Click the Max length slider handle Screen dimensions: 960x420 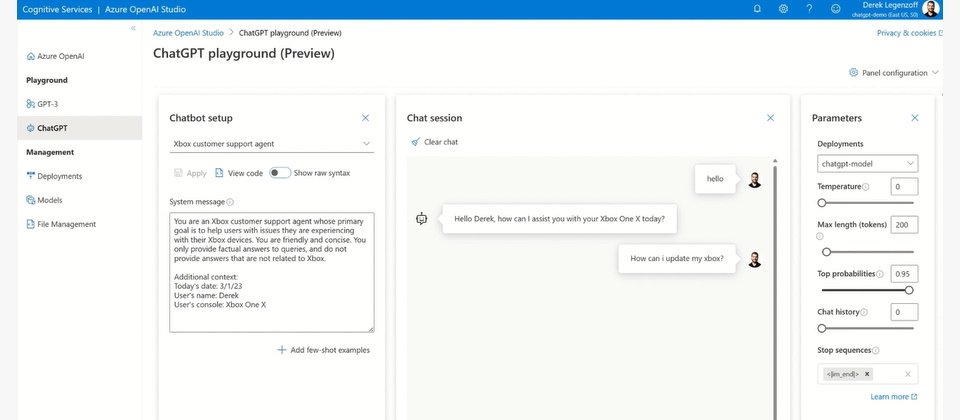click(827, 252)
